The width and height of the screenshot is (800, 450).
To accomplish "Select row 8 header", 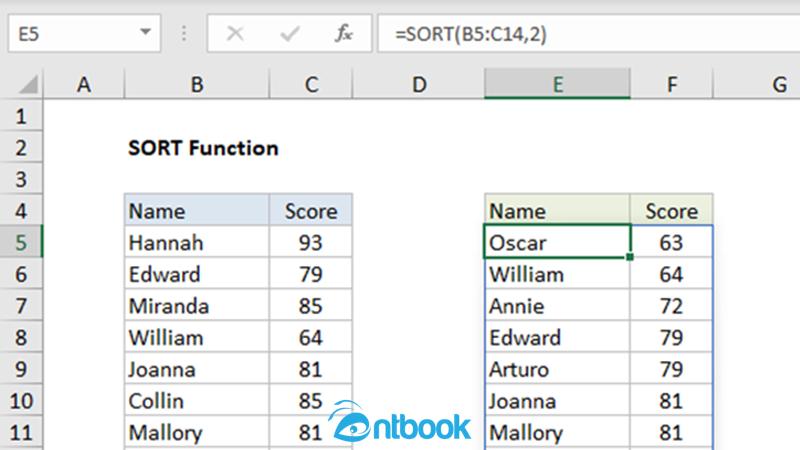I will [21, 337].
